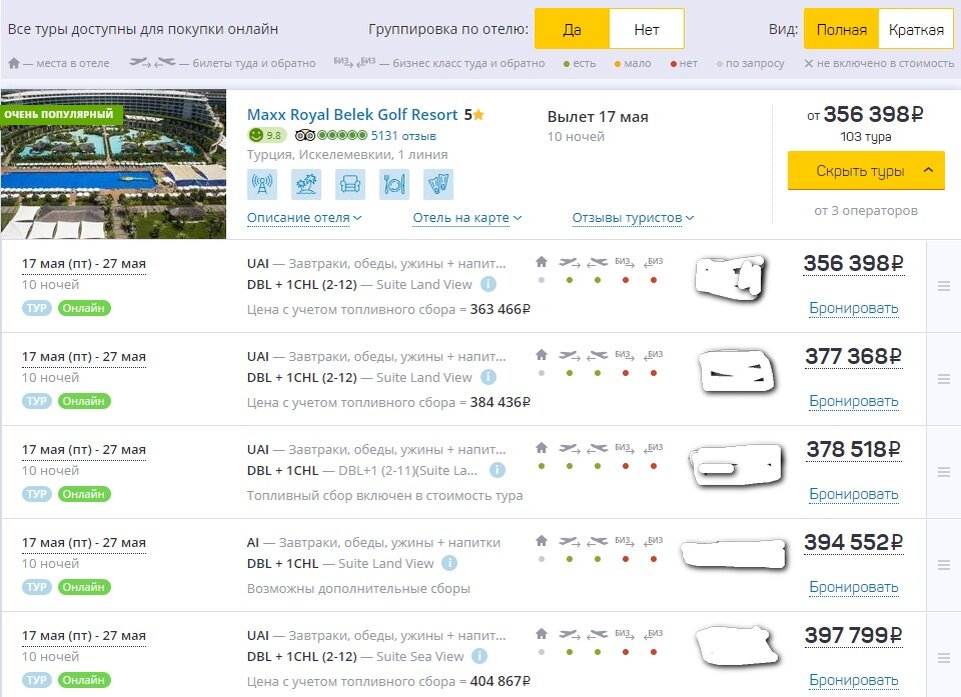Click 'Бронировать' for the 356 398₽ tour
Viewport: 961px width, 697px height.
(853, 308)
